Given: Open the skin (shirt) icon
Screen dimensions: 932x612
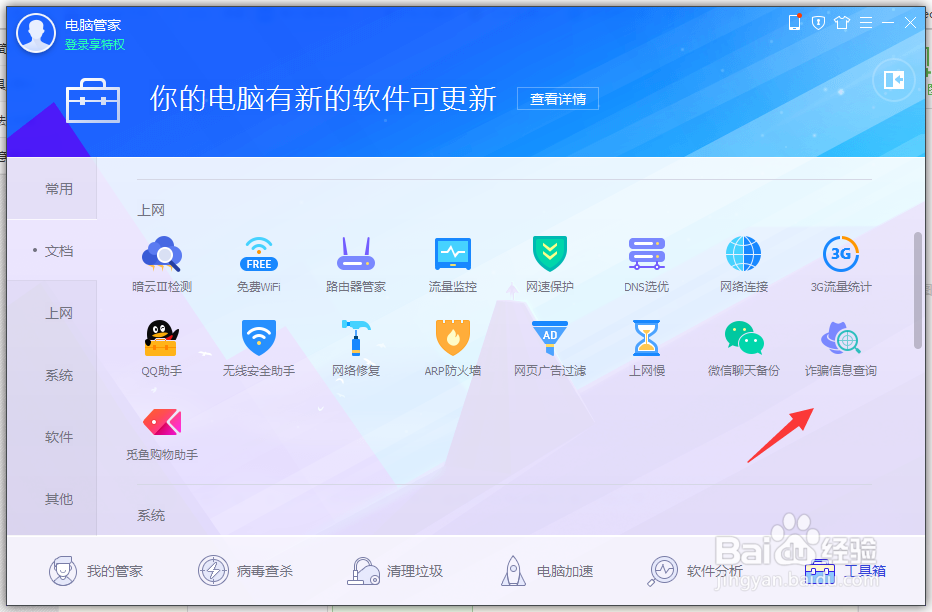Looking at the screenshot, I should [x=842, y=23].
